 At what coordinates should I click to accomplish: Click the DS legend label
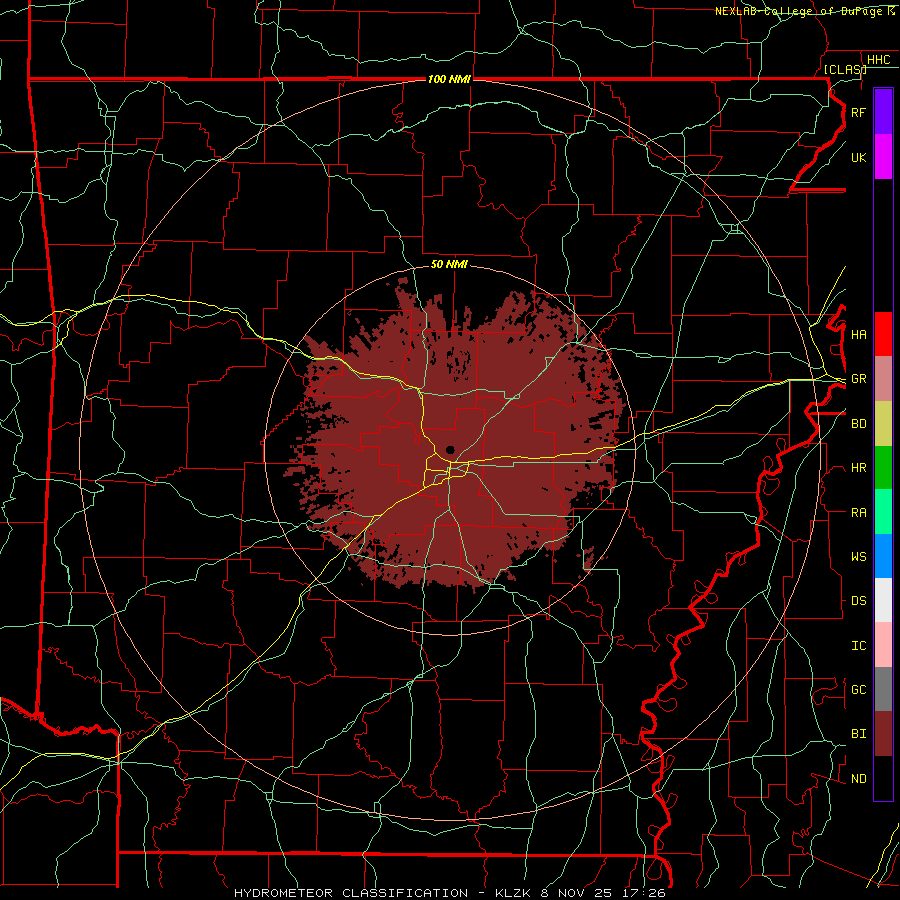click(x=858, y=601)
